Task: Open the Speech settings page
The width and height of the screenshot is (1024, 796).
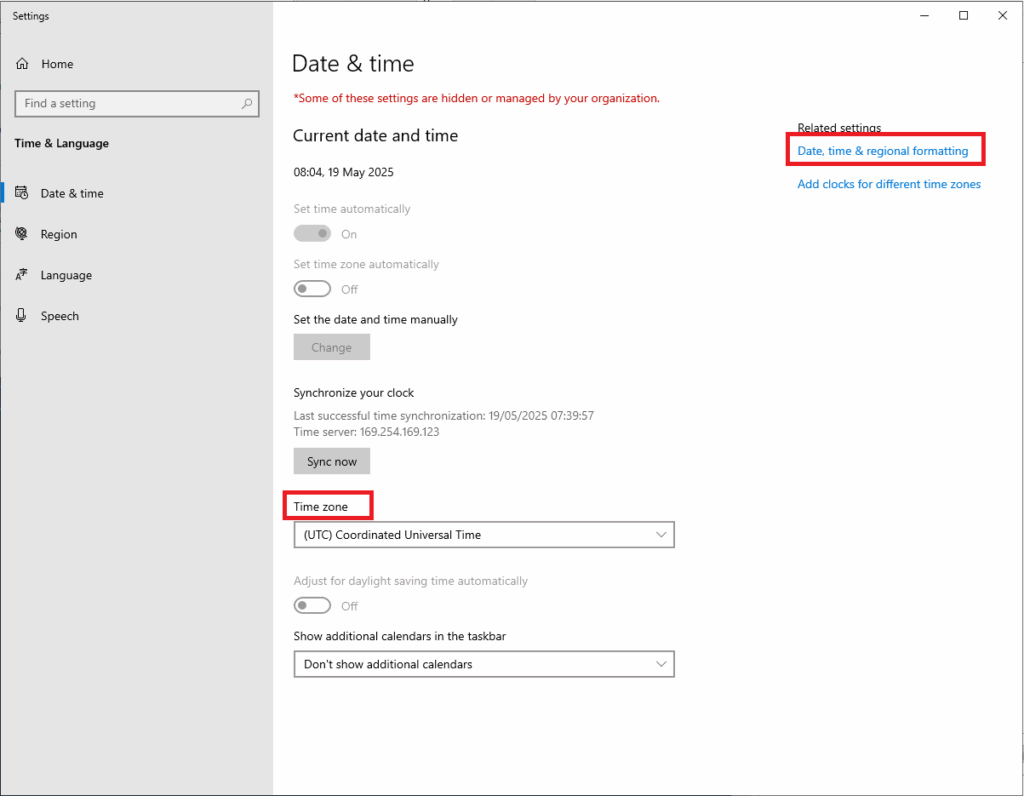Action: [x=136, y=316]
